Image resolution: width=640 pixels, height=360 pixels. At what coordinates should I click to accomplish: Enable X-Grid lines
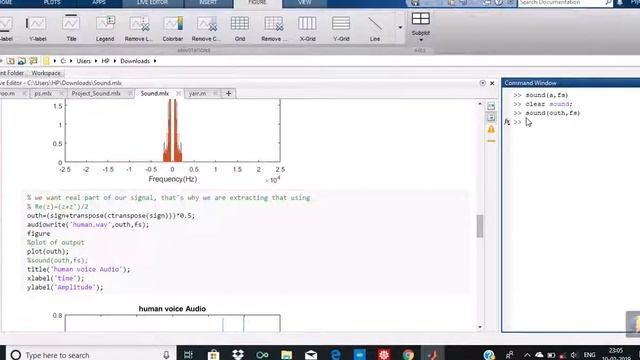coord(307,28)
